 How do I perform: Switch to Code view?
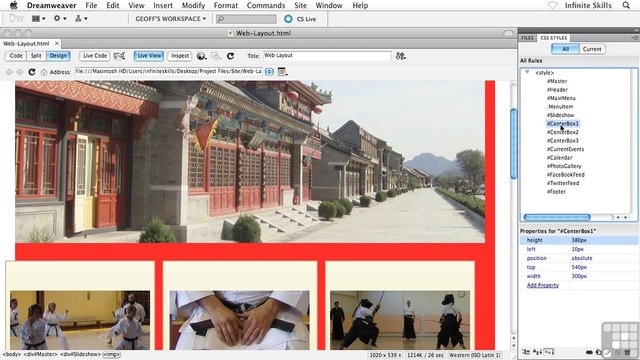[16, 56]
